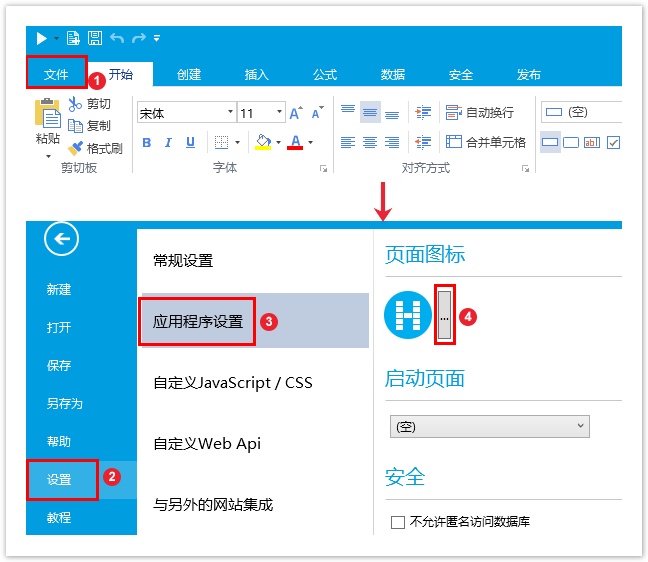This screenshot has width=648, height=562.
Task: Click the Save icon in the quick access bar
Action: 95,38
